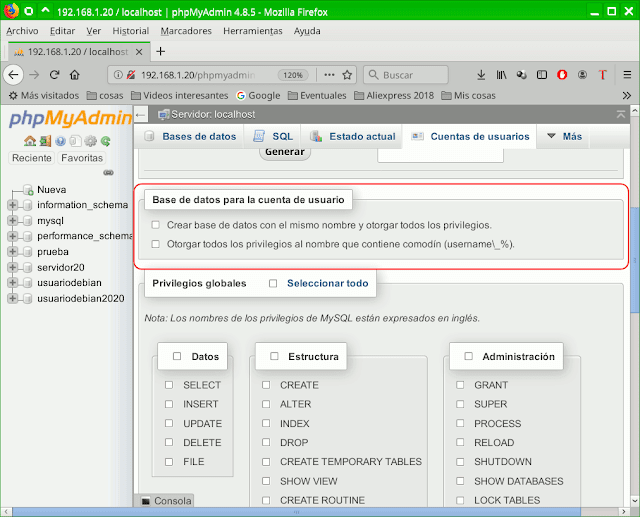Screen dimensions: 640x517
Task: Click the red Opera-style extension icon
Action: pos(562,75)
